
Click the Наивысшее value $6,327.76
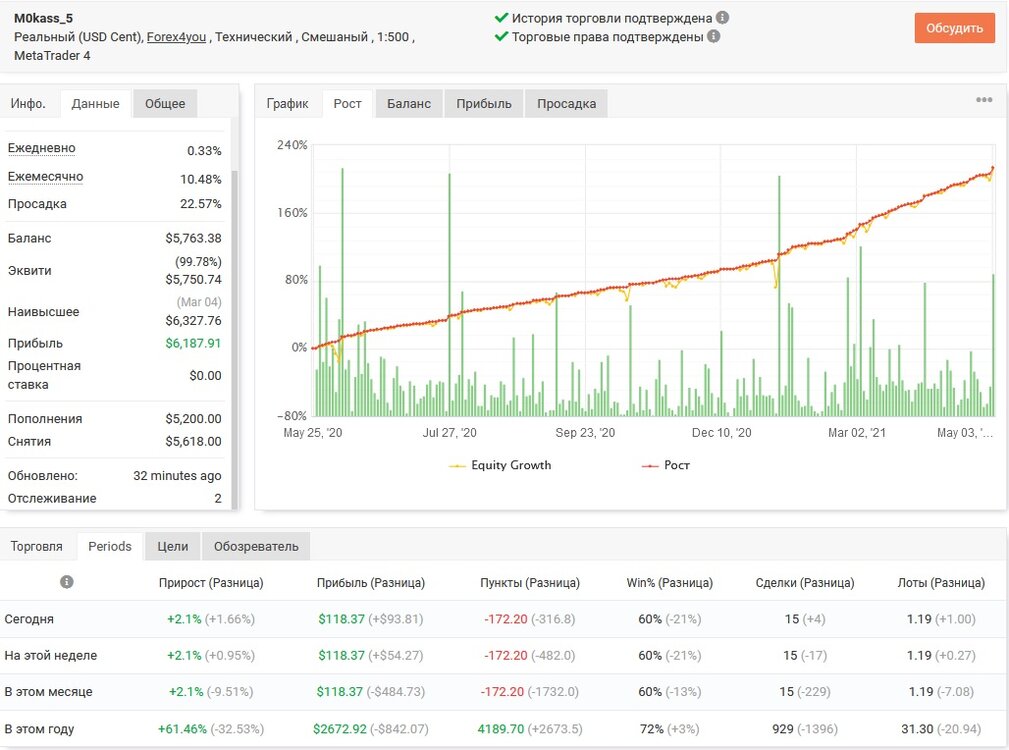[x=193, y=320]
